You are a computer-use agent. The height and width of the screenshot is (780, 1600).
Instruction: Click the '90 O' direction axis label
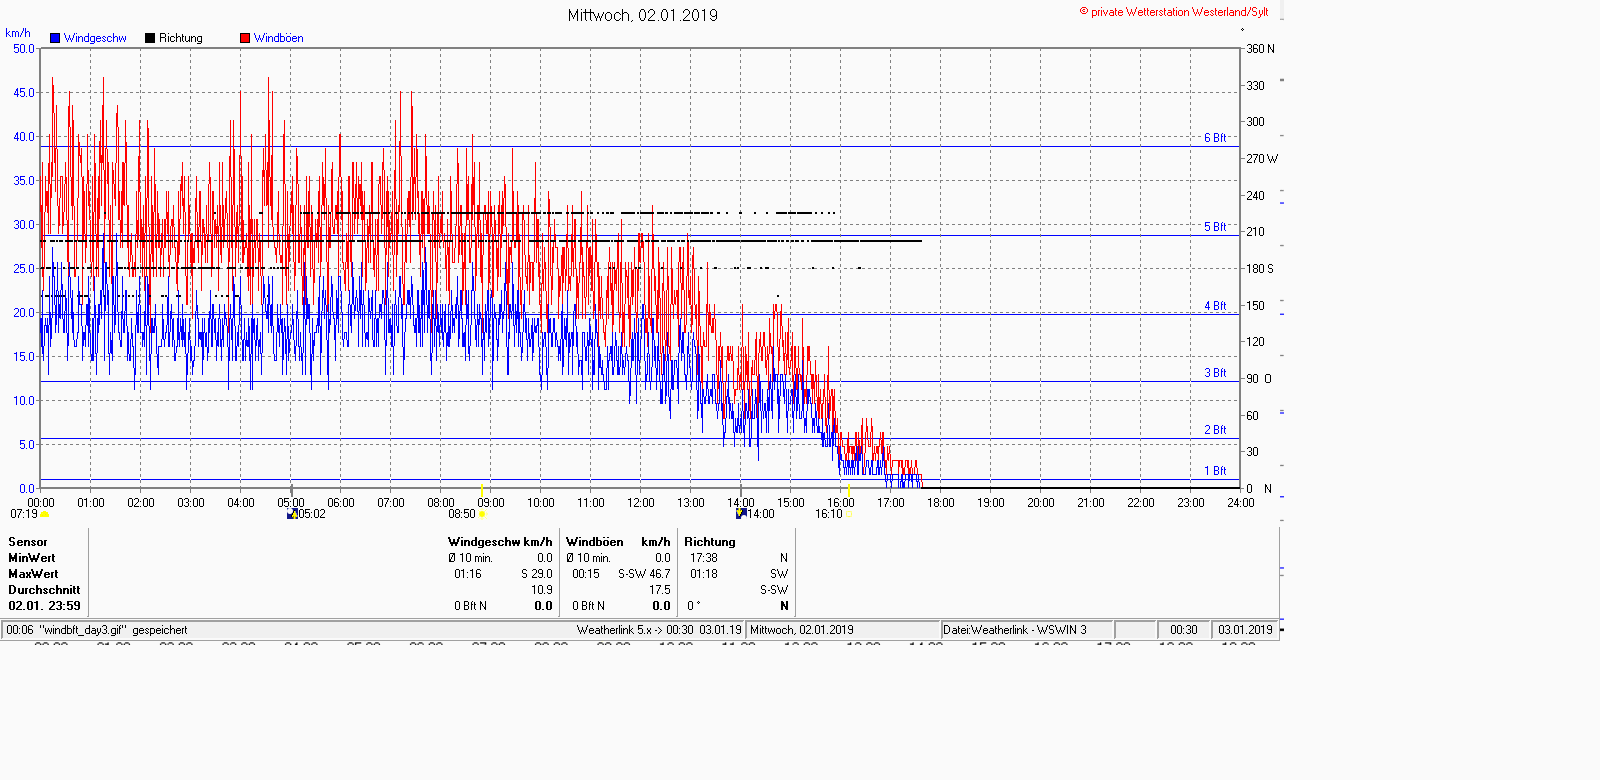click(x=1259, y=379)
